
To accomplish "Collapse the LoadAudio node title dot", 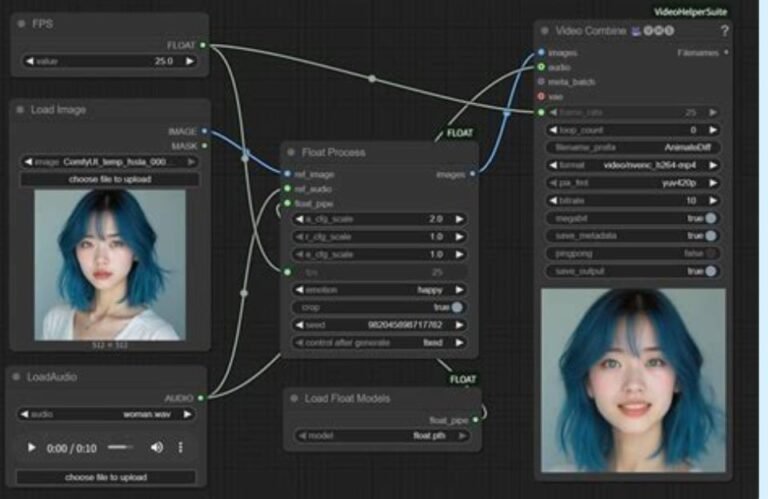I will coord(17,377).
